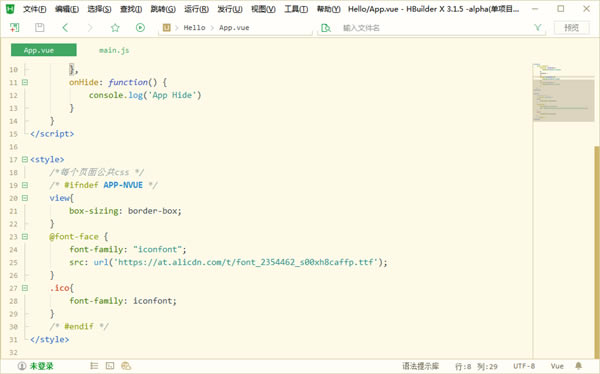Click the box-sizing: border-box text
This screenshot has height=374, width=600.
pyautogui.click(x=125, y=211)
